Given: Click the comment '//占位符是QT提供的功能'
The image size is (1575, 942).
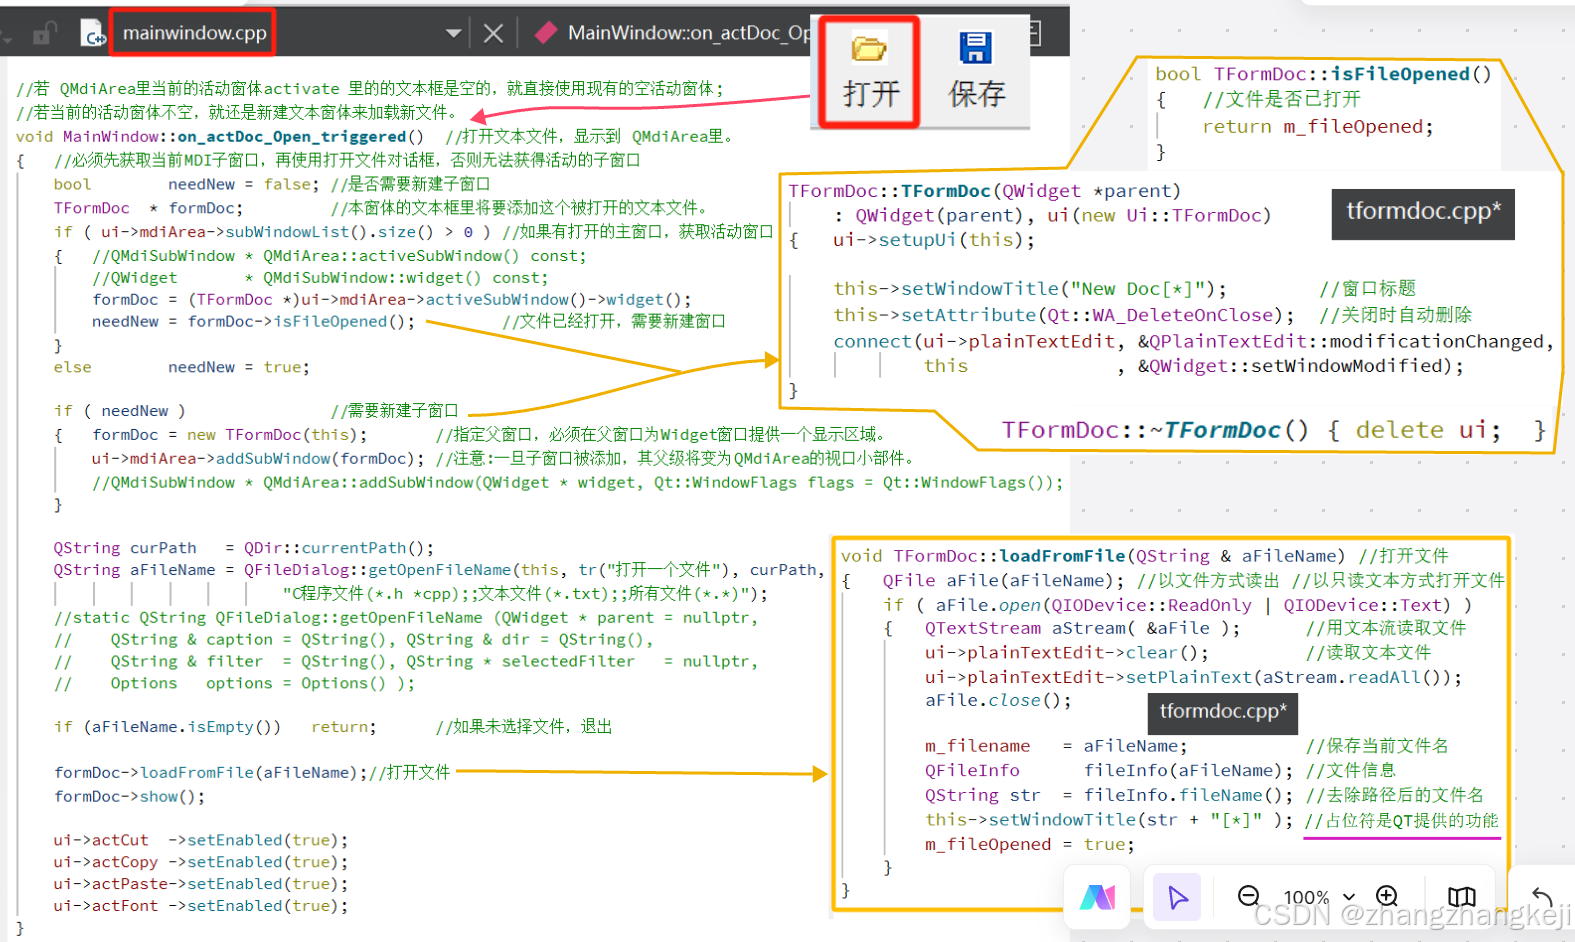Looking at the screenshot, I should pos(1402,821).
